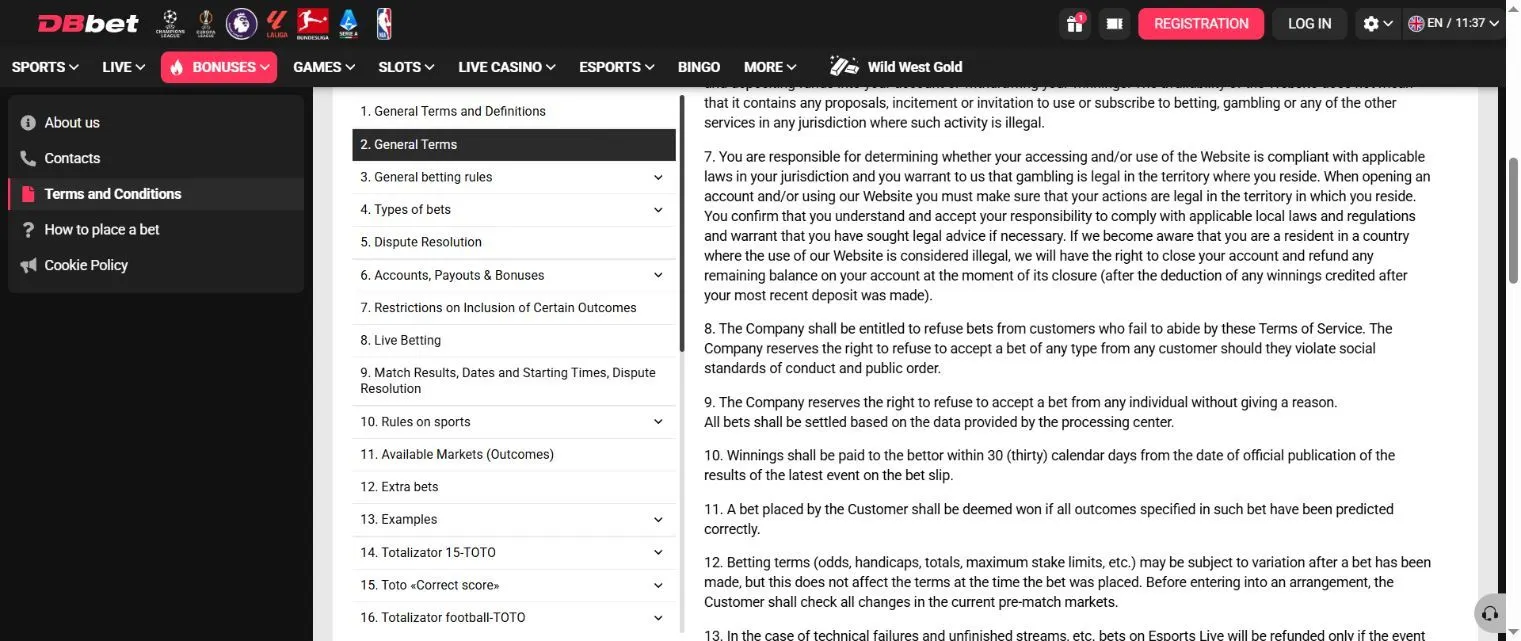Image resolution: width=1521 pixels, height=641 pixels.
Task: Open 8. Live Betting section
Action: point(514,340)
